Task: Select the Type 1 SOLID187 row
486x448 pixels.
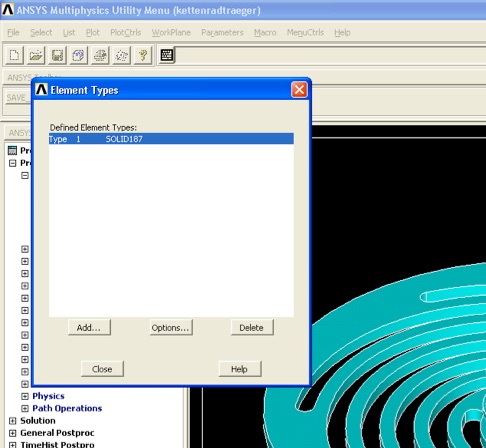Action: coord(171,139)
